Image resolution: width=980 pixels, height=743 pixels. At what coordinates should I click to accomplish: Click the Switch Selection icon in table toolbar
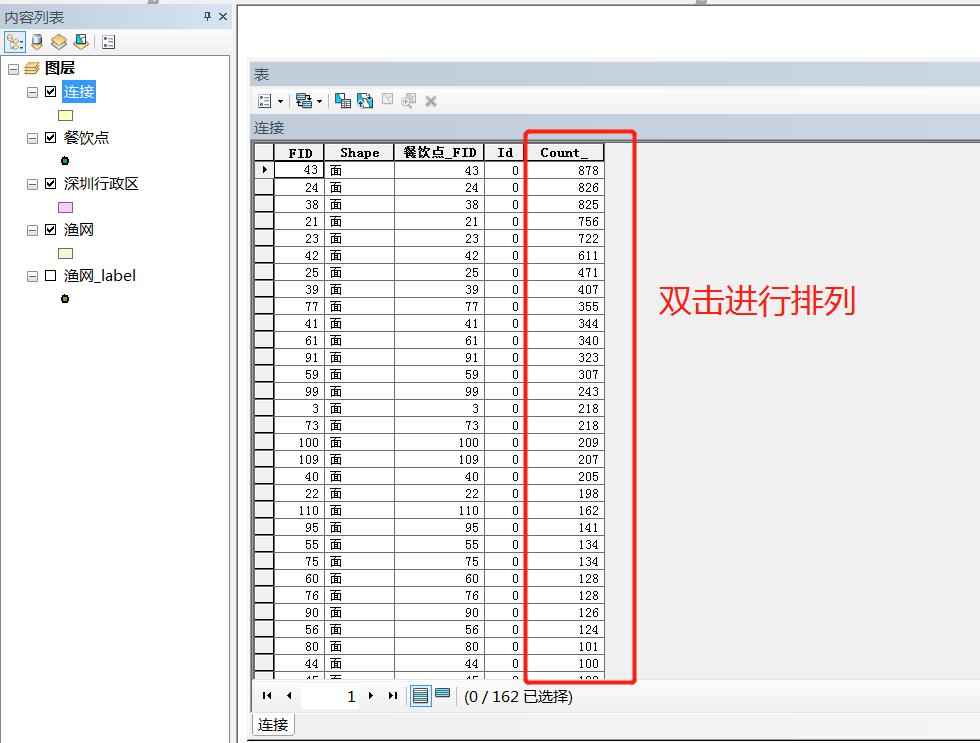[x=365, y=101]
